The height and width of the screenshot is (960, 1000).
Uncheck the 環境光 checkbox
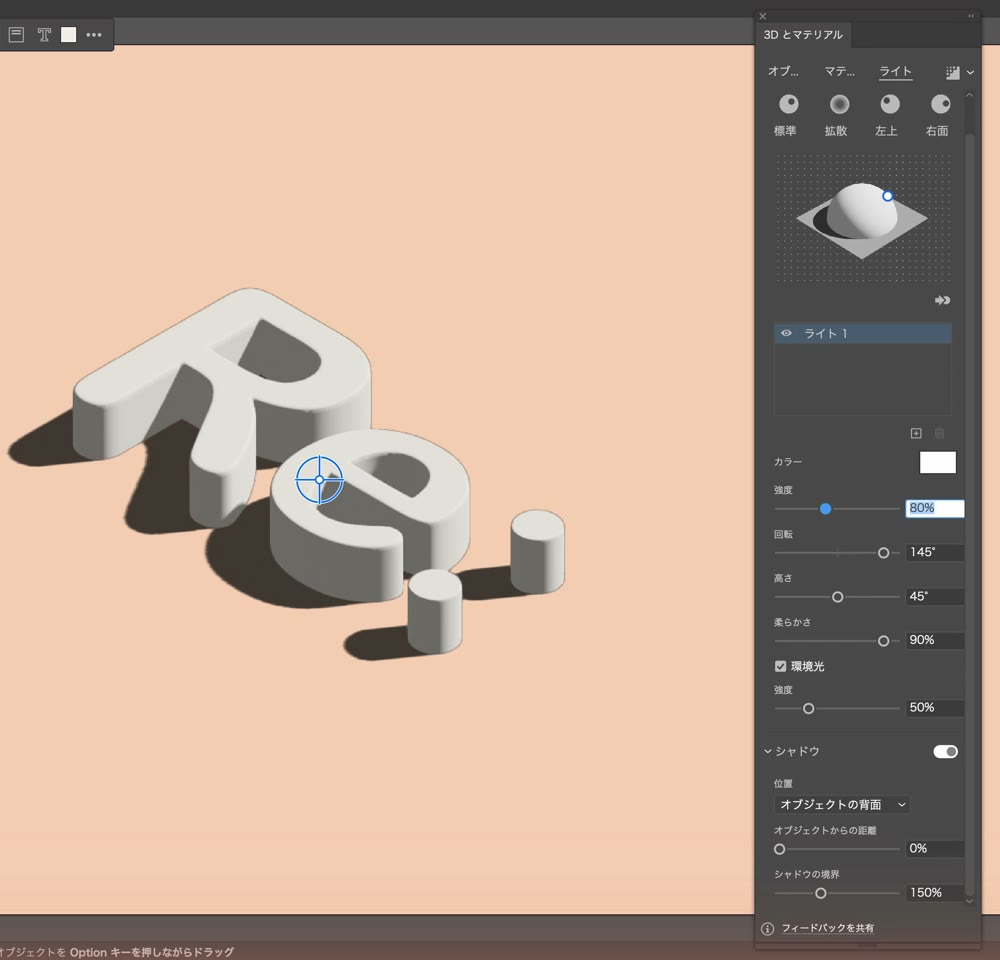click(780, 667)
